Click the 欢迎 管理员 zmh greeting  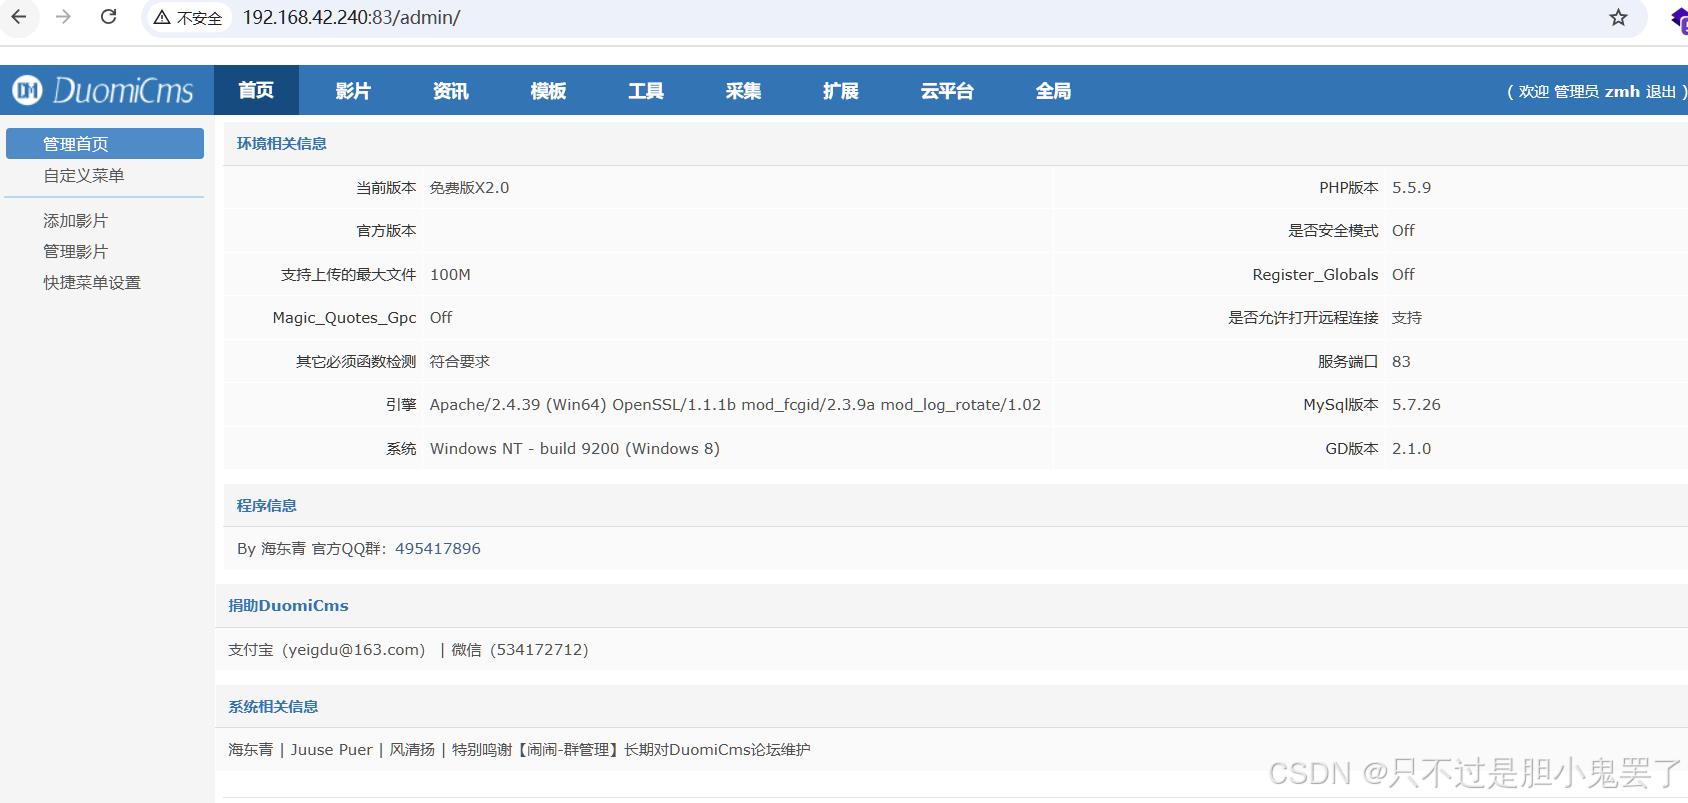[x=1579, y=91]
